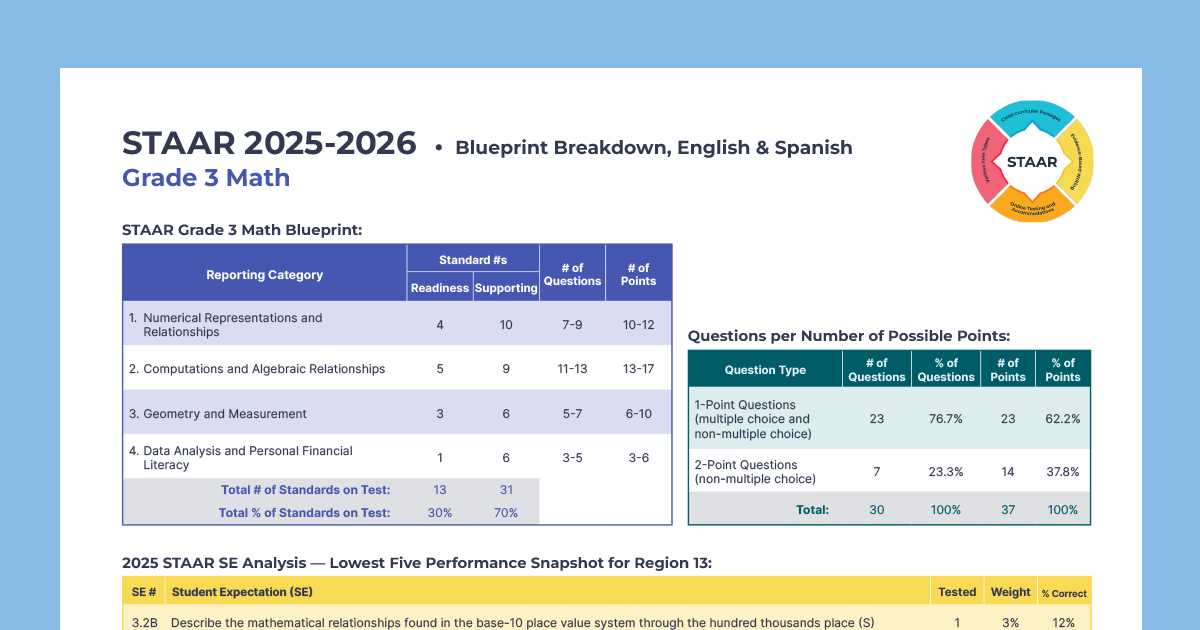Click the 'Grade 3 Math' heading
Image resolution: width=1200 pixels, height=630 pixels.
tap(206, 178)
